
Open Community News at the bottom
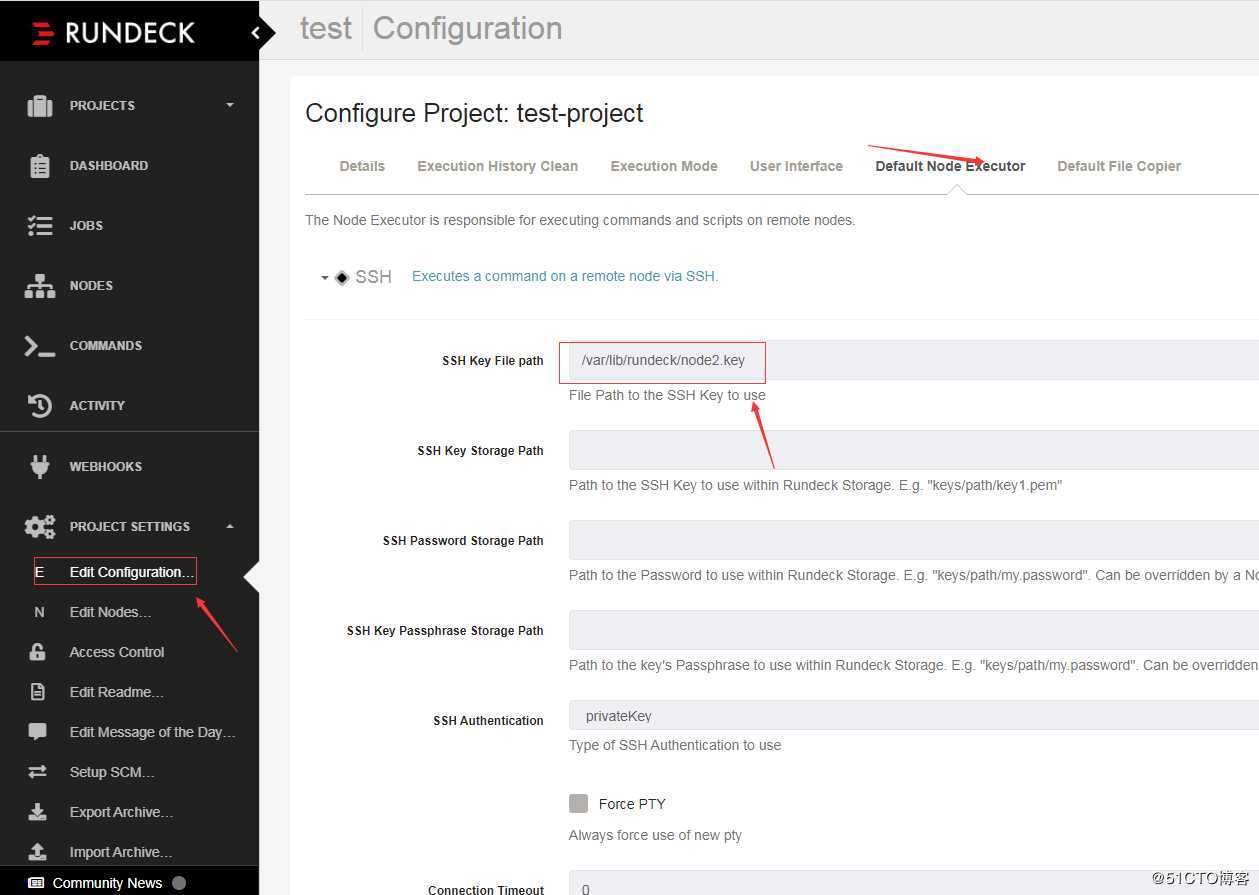click(107, 883)
